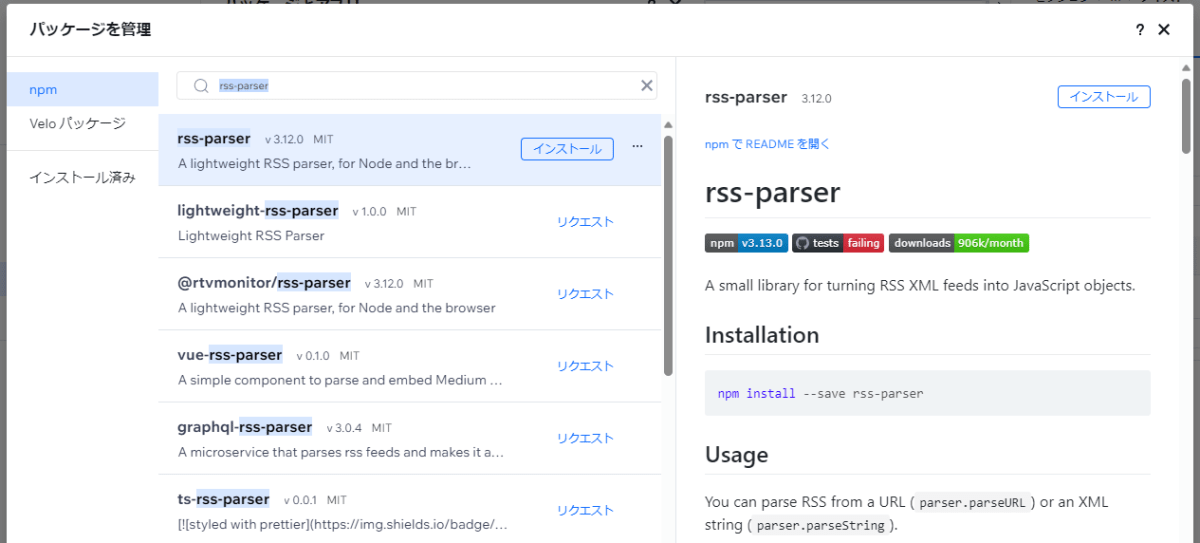Click the parser.parseString inline code

820,526
